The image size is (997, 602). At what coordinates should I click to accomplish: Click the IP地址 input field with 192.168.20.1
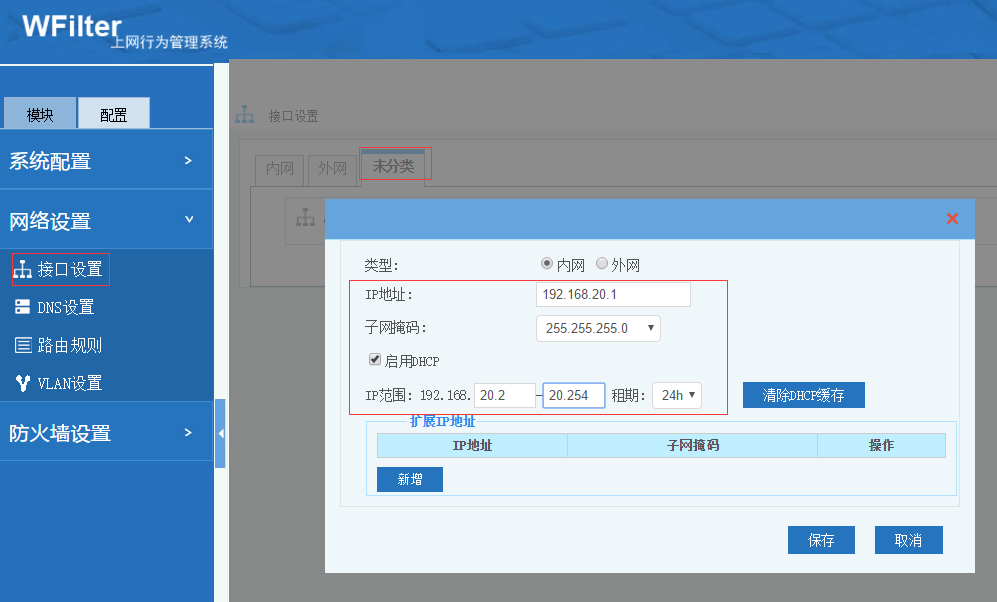point(613,294)
